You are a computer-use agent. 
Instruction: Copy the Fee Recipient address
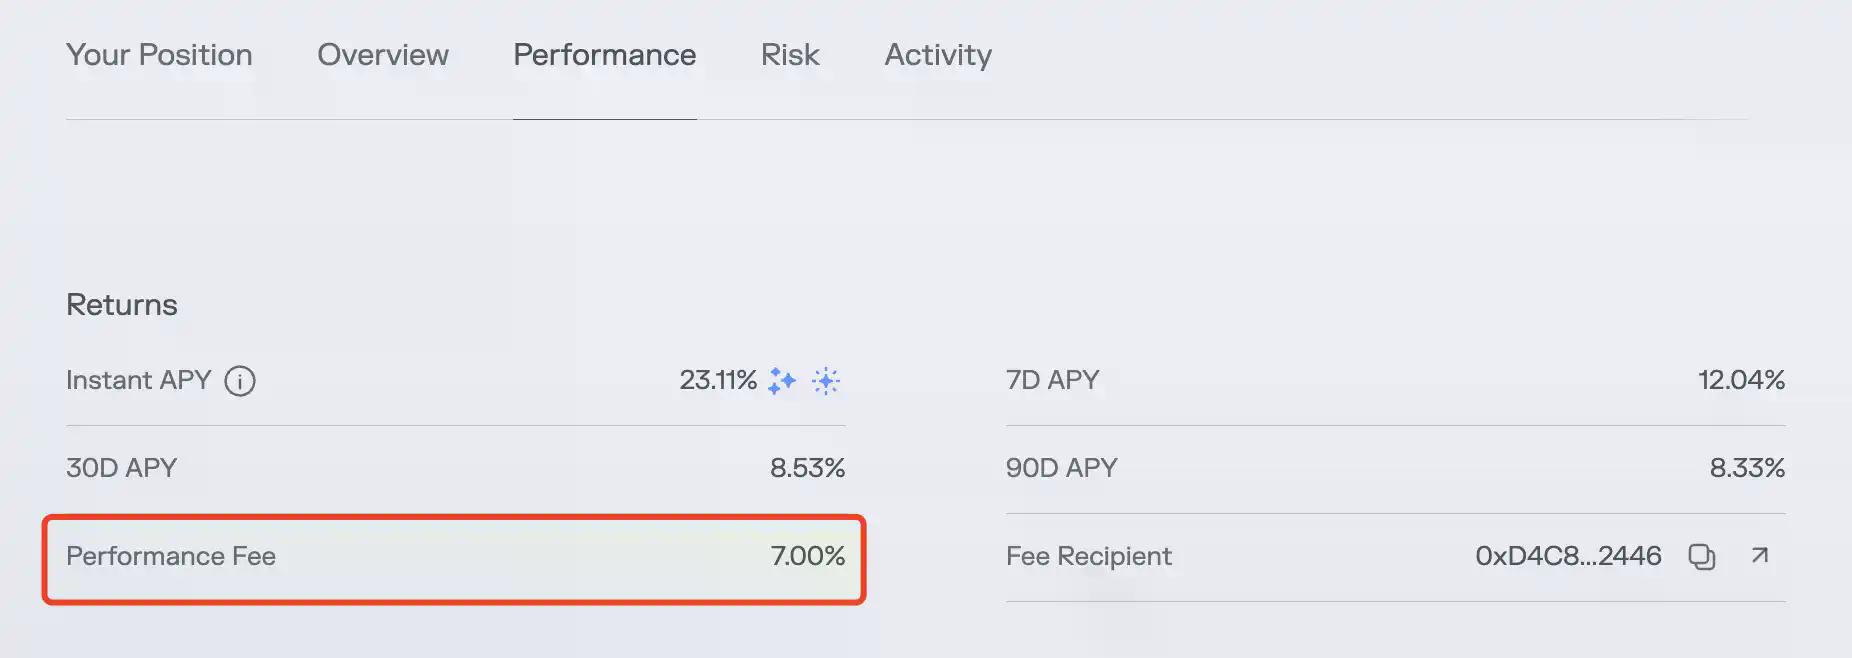coord(1701,556)
